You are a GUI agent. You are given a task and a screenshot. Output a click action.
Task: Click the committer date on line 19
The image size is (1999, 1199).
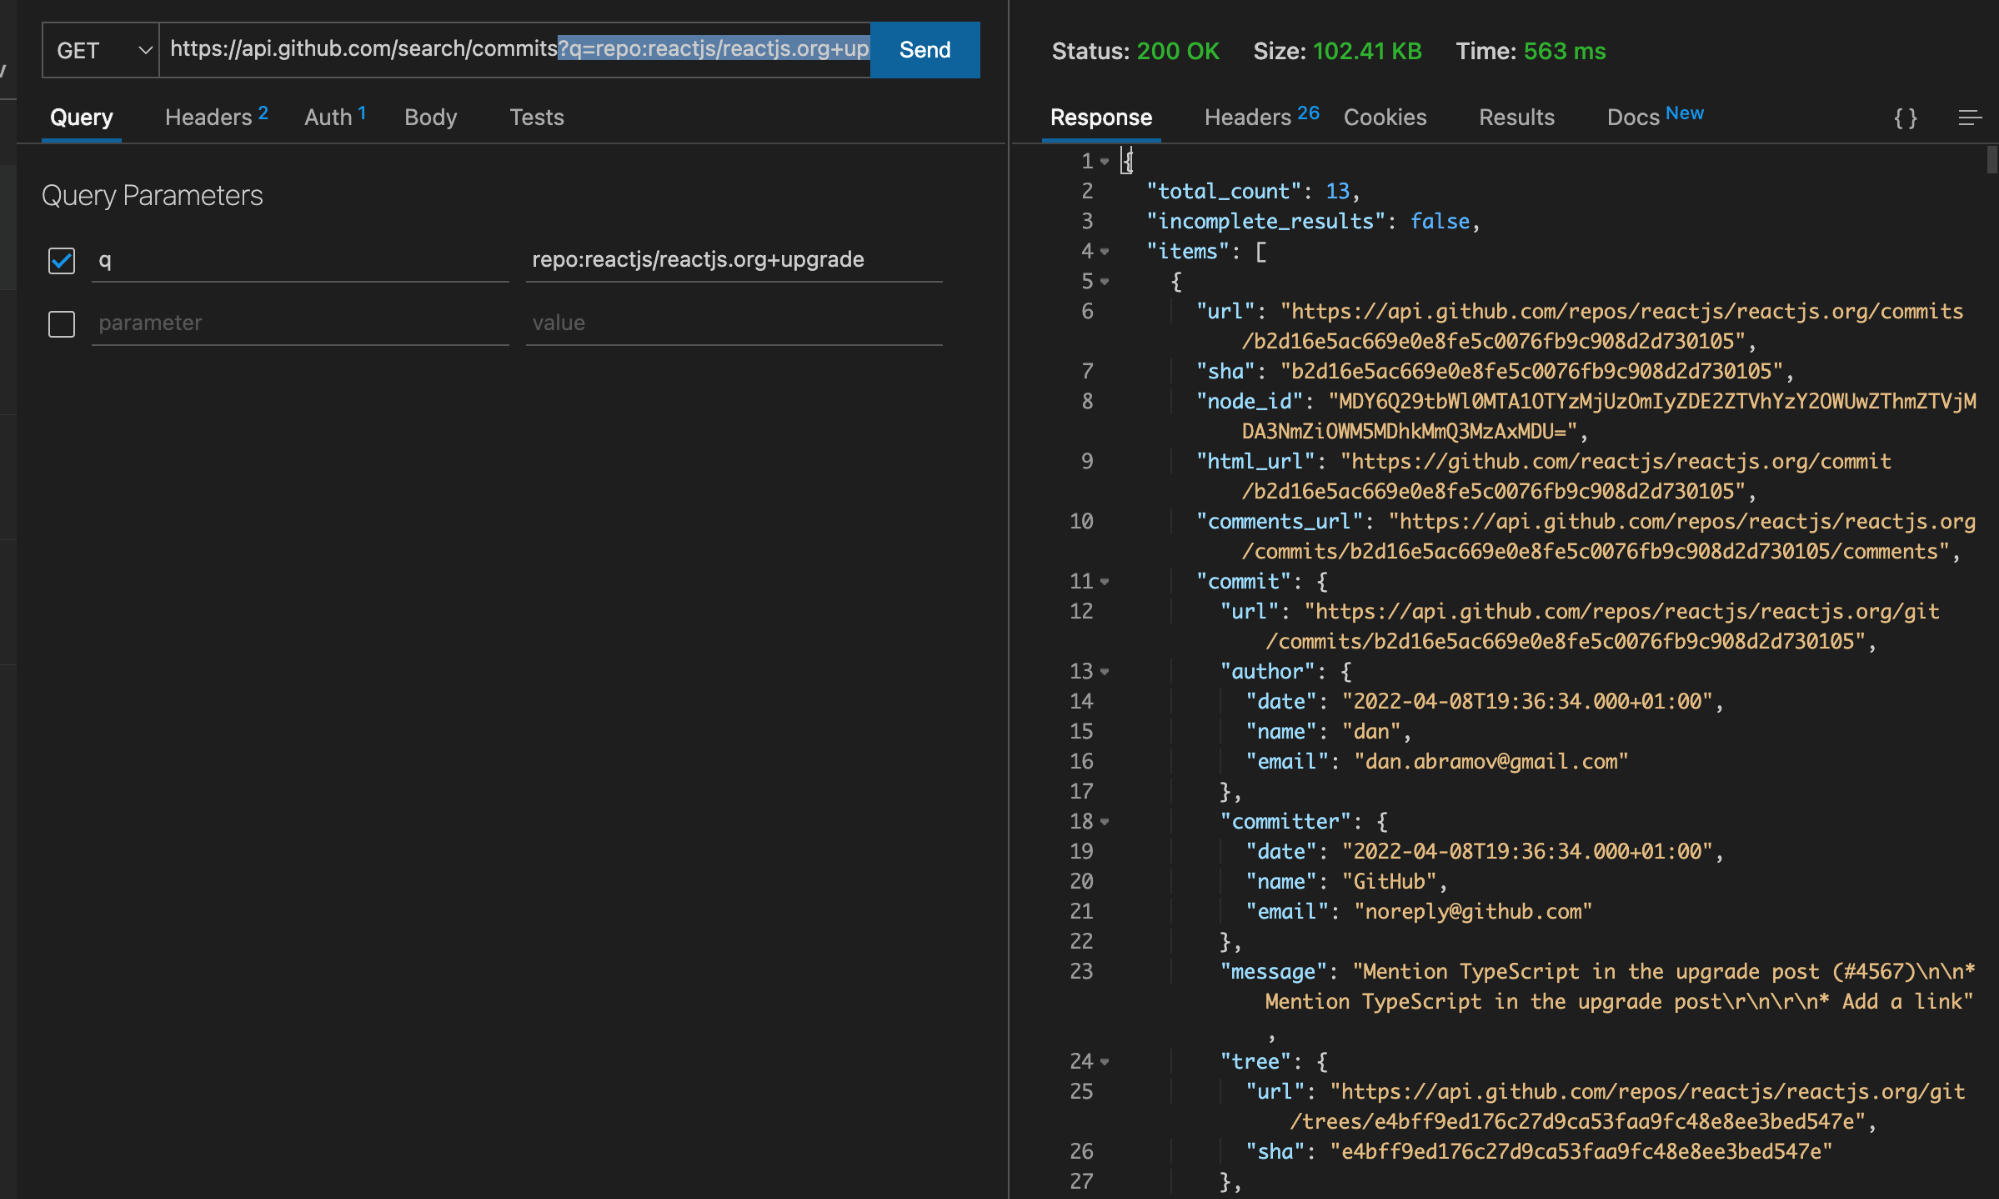click(1527, 851)
